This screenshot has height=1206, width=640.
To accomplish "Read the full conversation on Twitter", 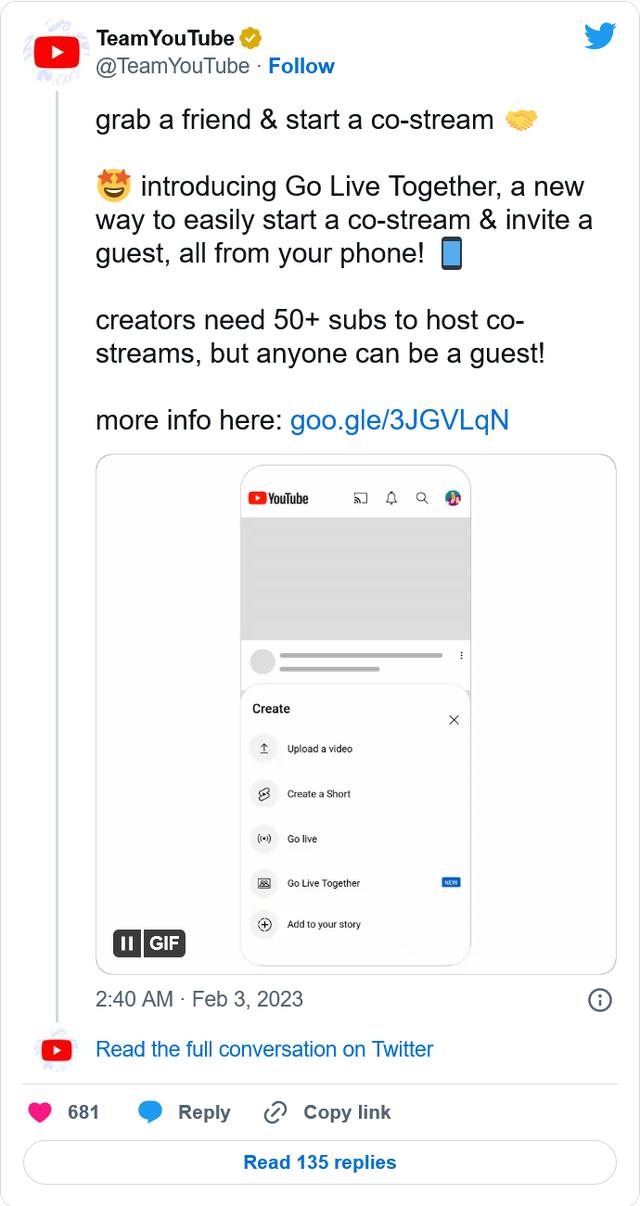I will tap(264, 1050).
